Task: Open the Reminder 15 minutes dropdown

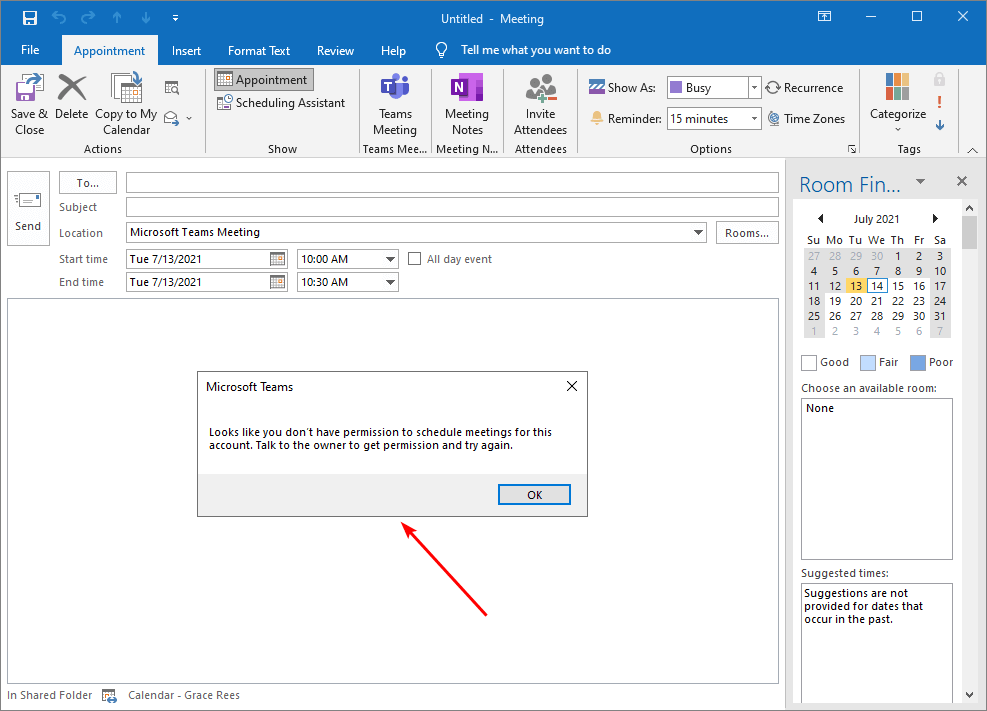Action: pyautogui.click(x=754, y=118)
